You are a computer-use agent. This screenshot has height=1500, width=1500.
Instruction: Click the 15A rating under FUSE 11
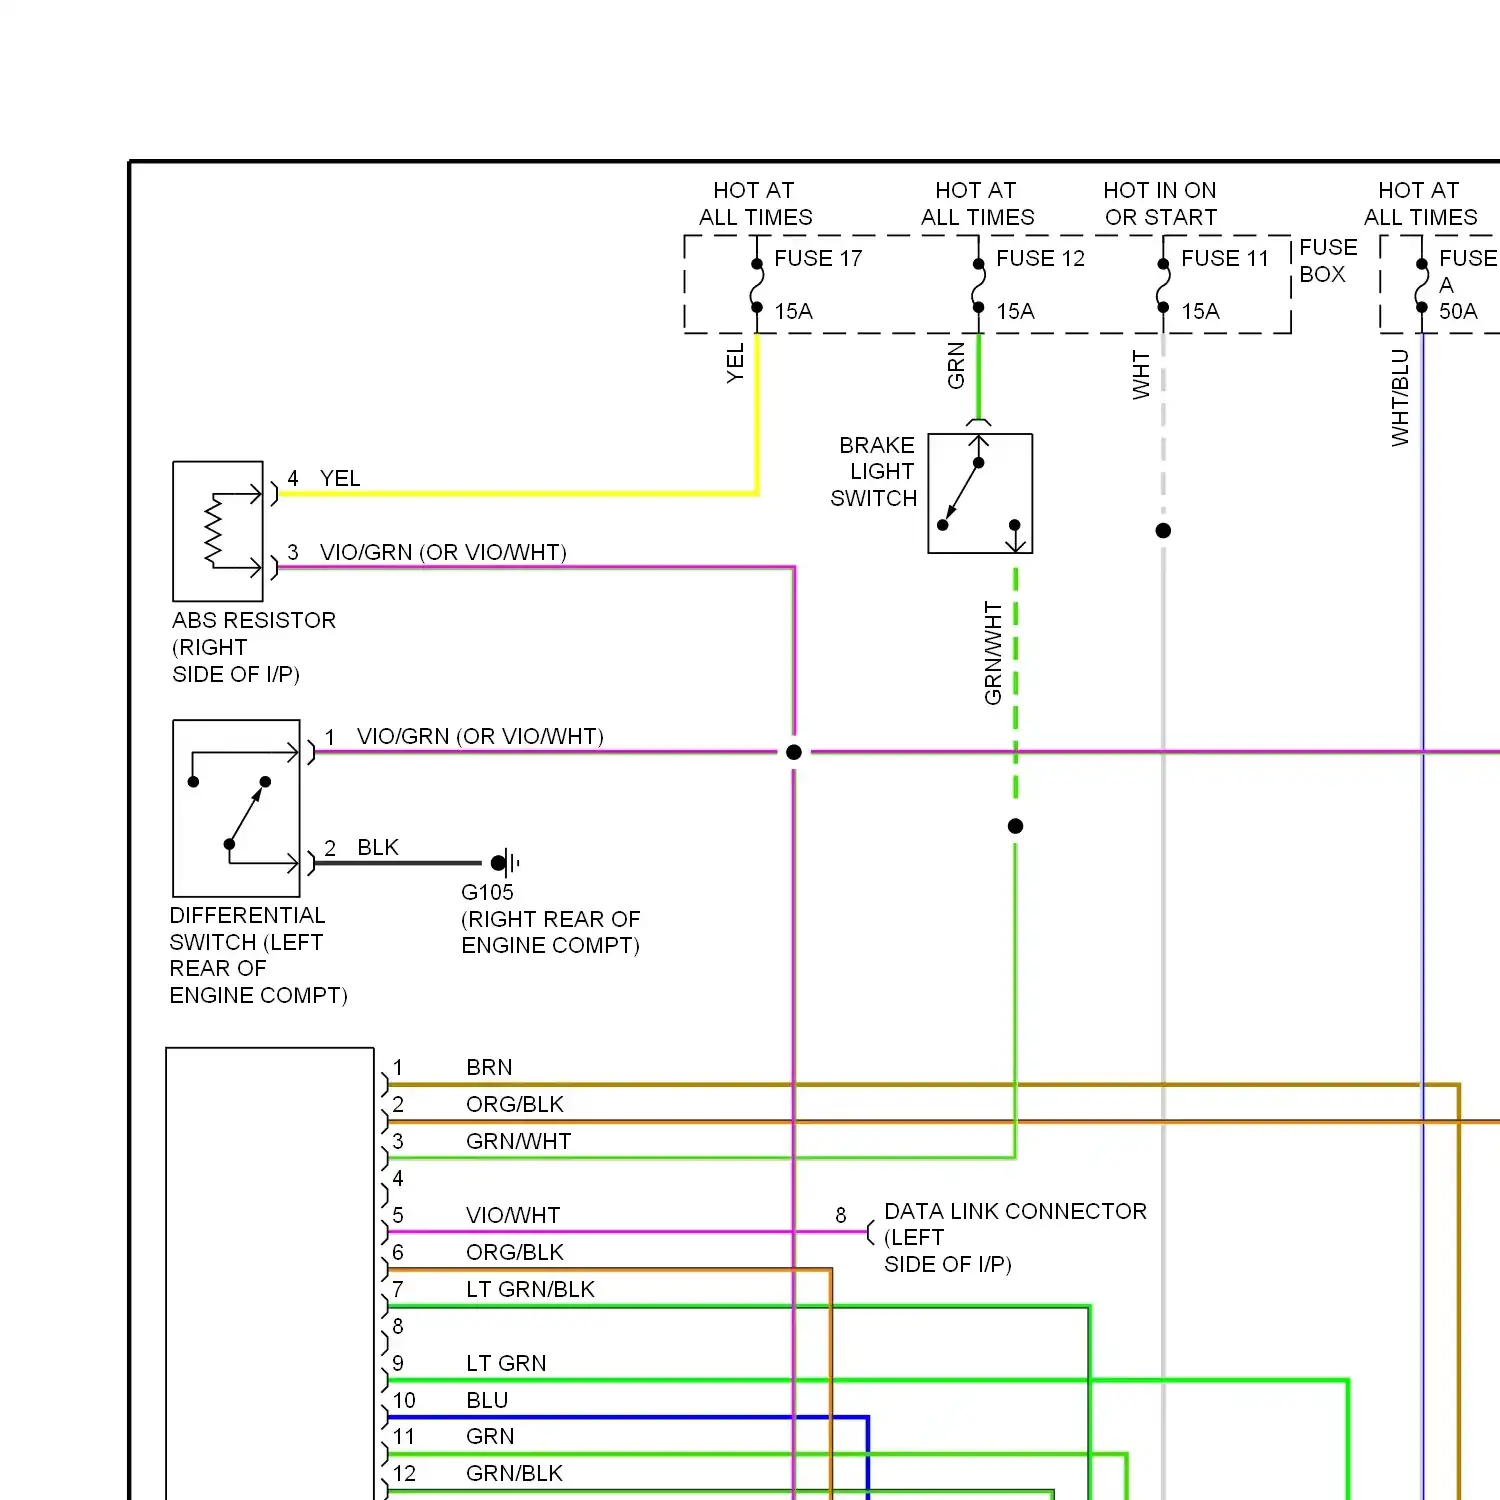1200,311
